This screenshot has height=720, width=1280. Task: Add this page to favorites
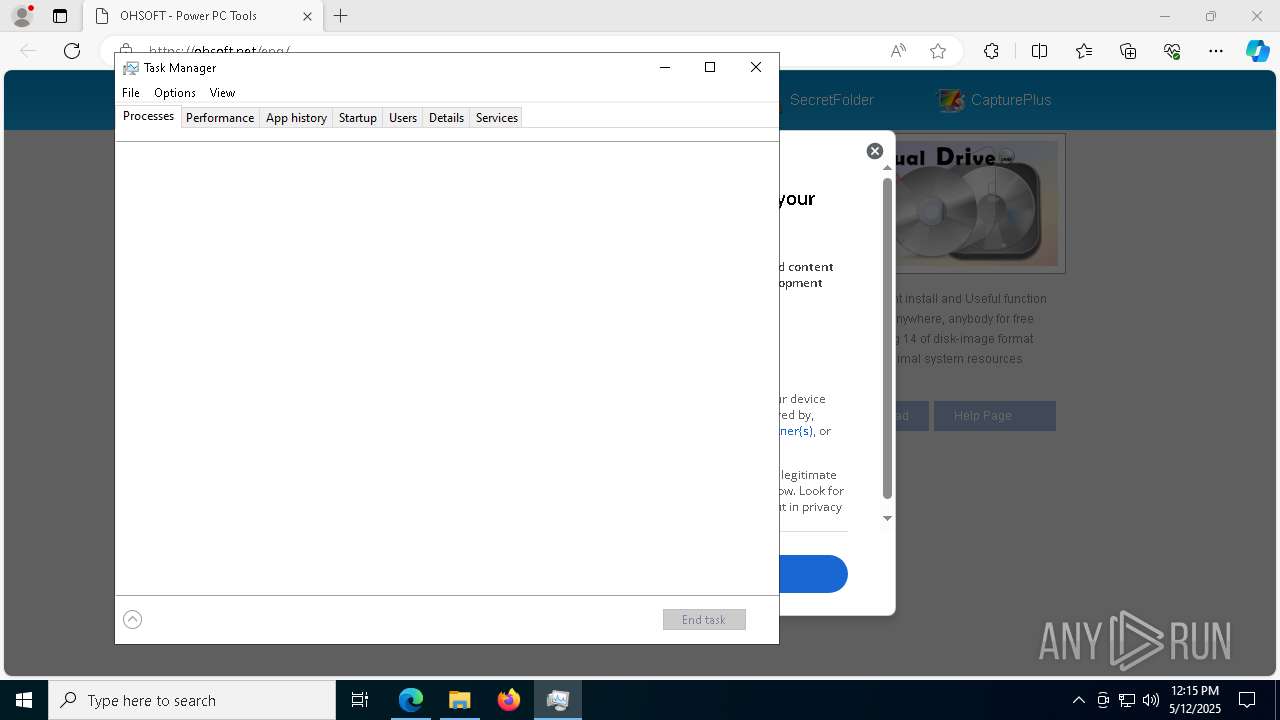click(938, 51)
